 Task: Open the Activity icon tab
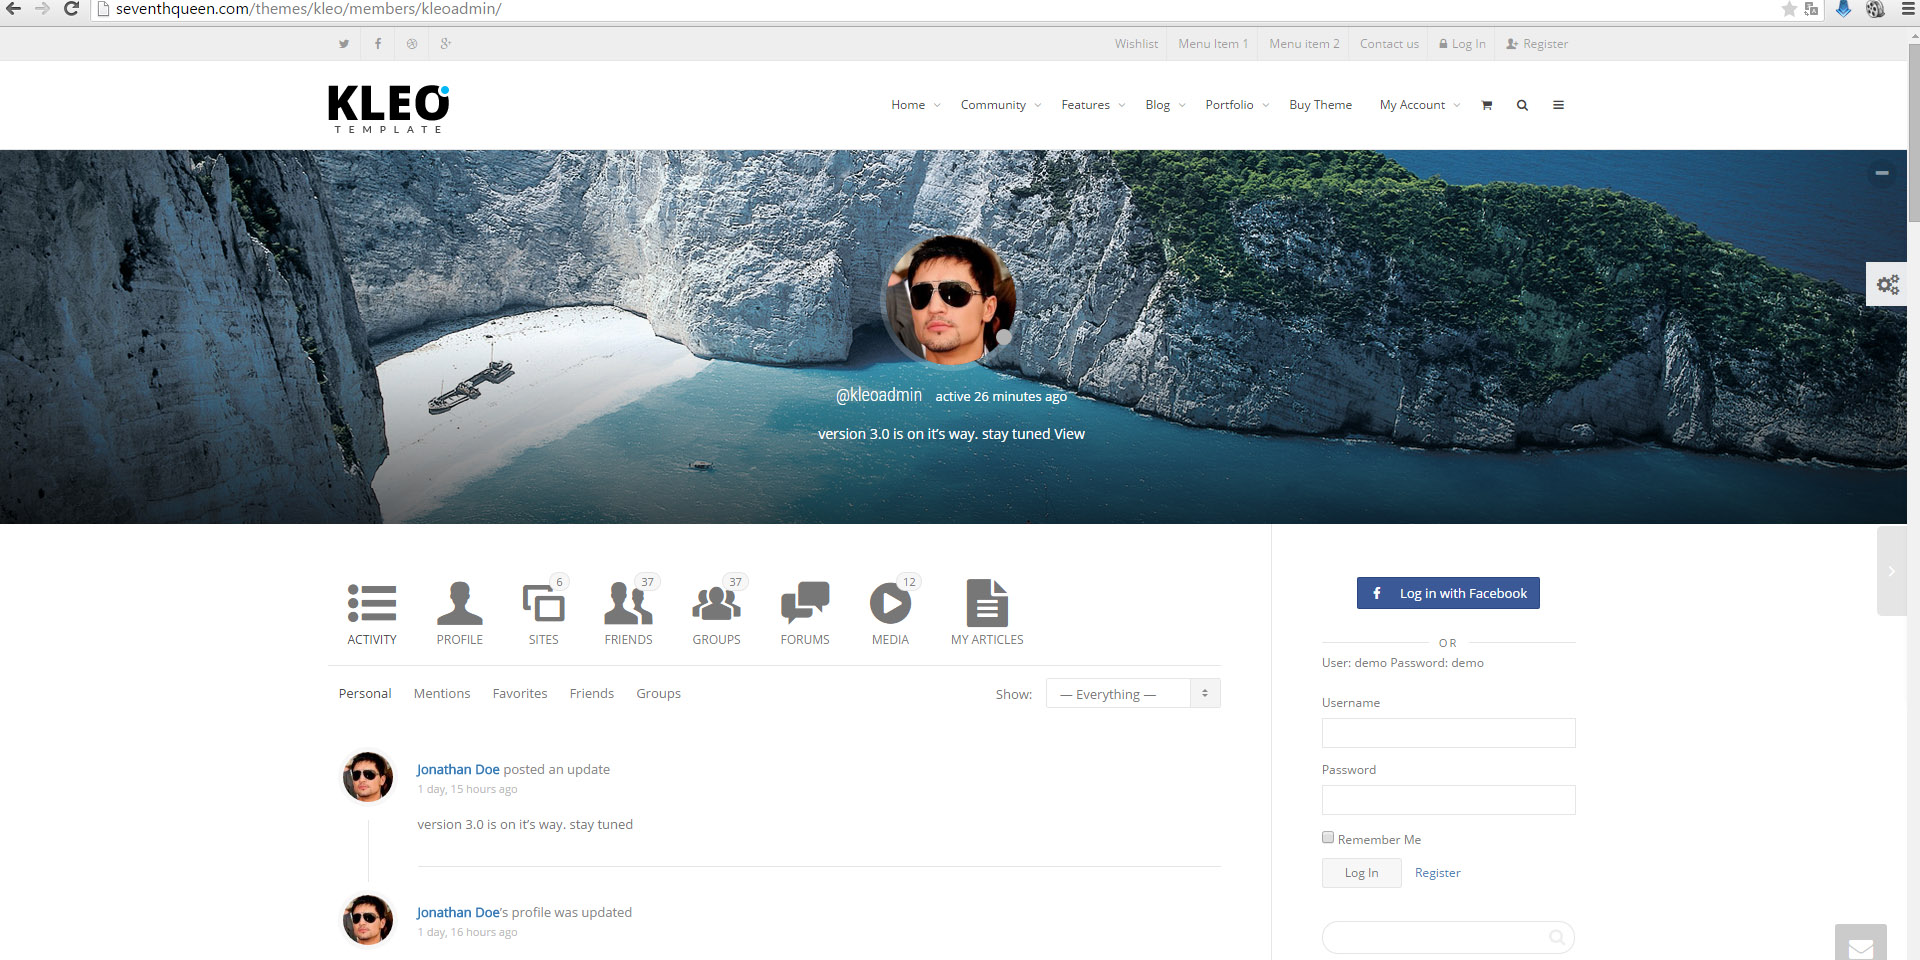pos(372,613)
